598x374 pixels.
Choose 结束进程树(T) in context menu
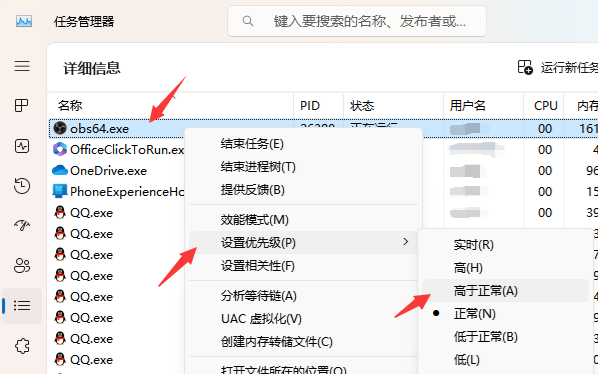pos(304,167)
